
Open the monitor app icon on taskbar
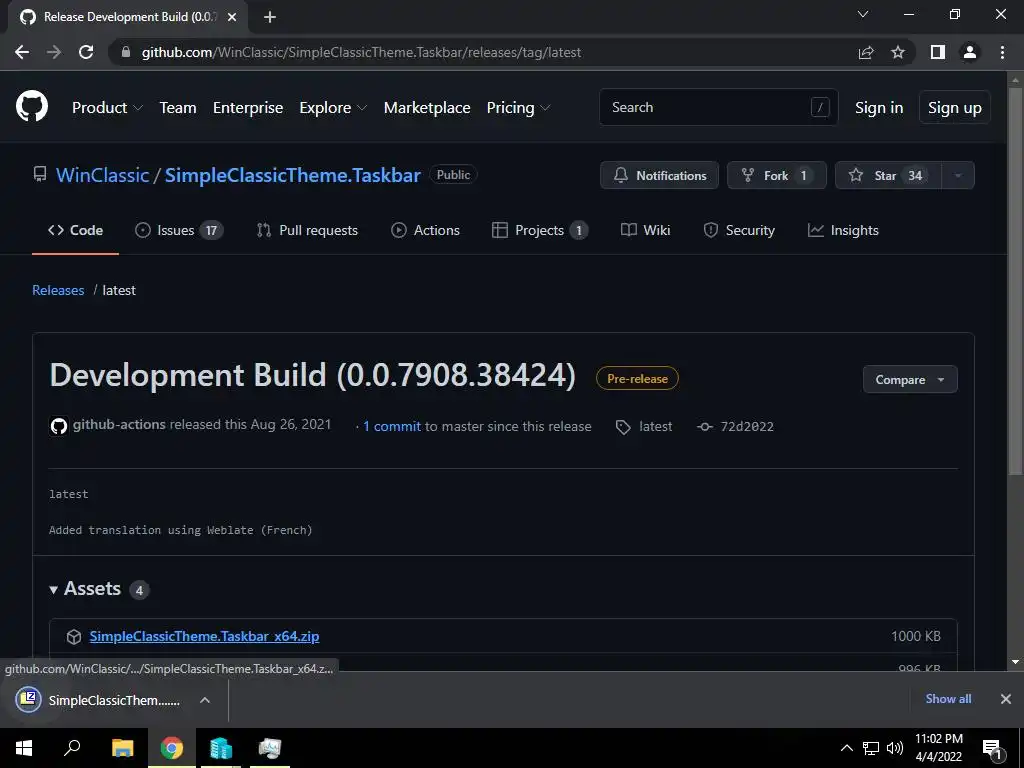[269, 748]
